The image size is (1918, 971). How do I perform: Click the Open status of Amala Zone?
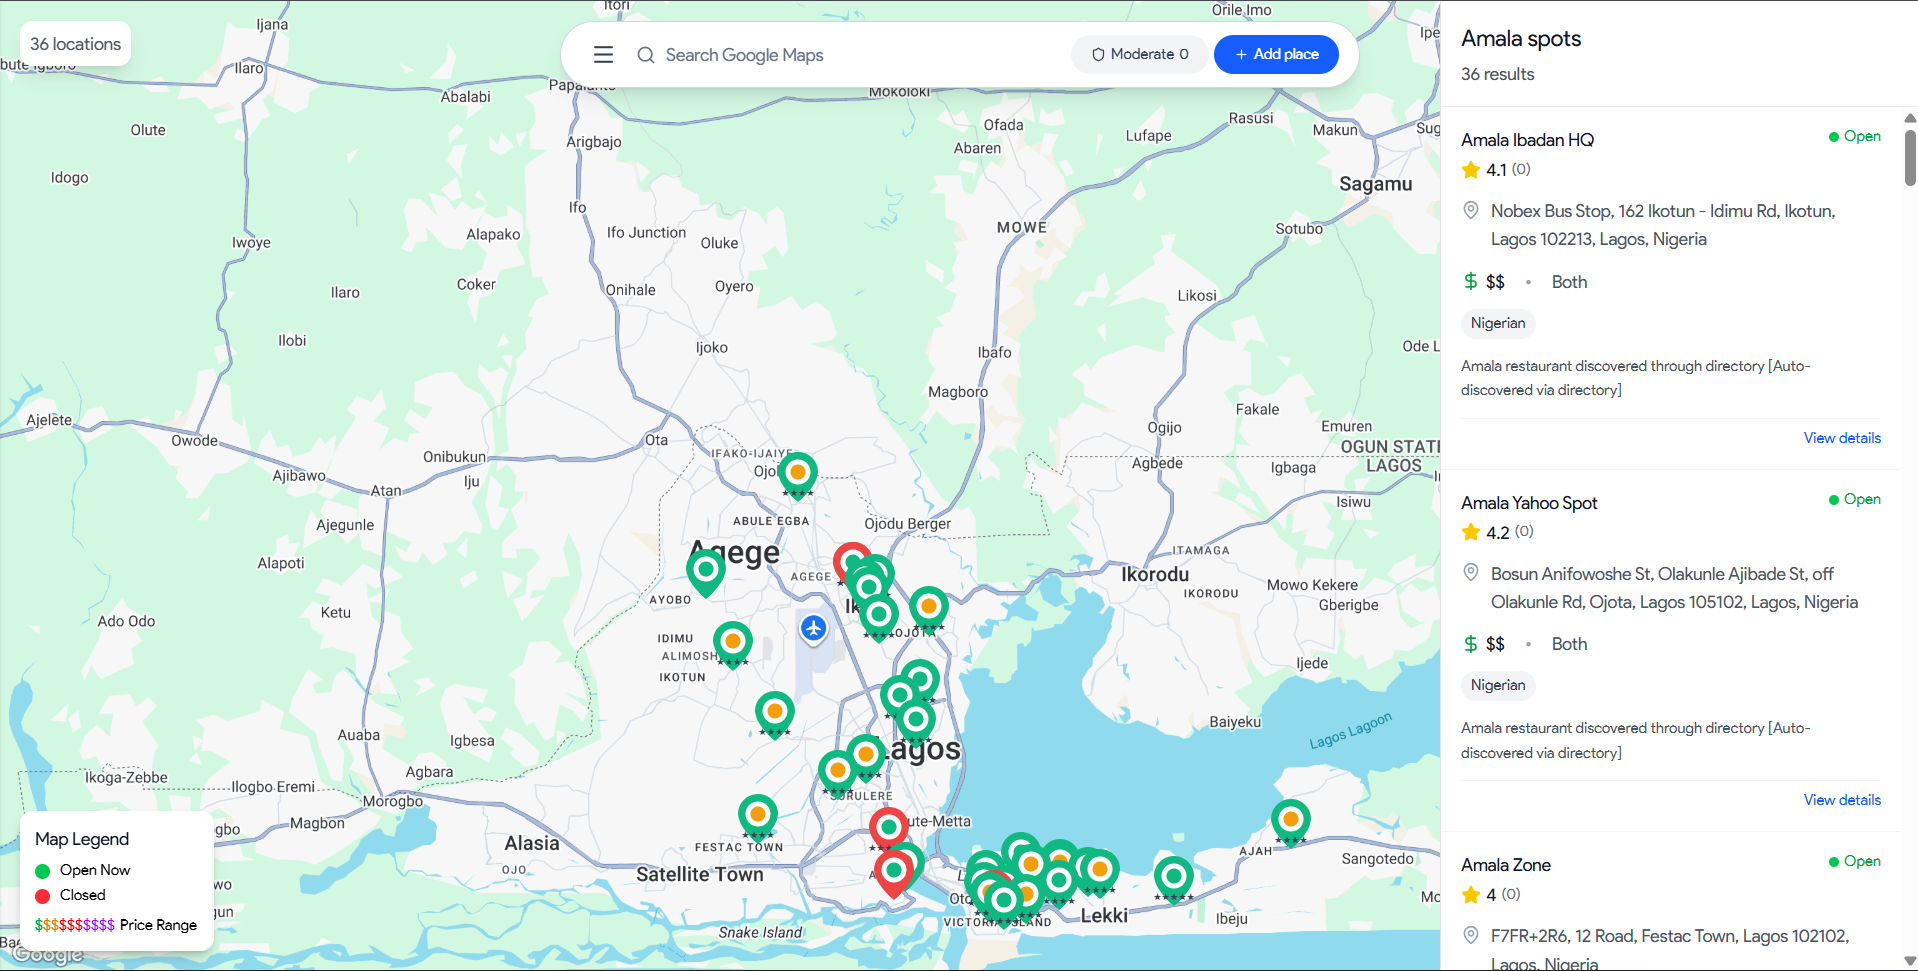[x=1855, y=861]
